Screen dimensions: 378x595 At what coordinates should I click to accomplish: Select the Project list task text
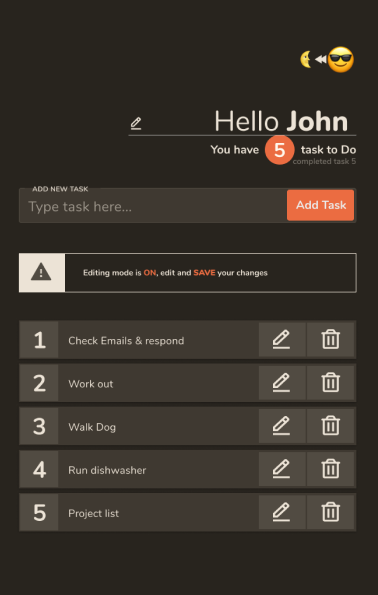point(93,514)
